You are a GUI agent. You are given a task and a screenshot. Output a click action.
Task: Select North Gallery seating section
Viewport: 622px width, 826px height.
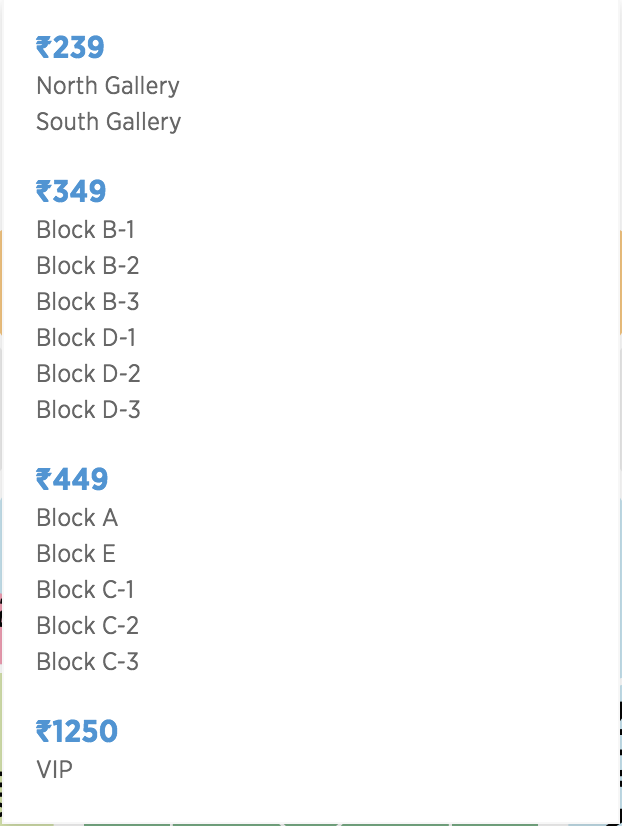(x=108, y=86)
